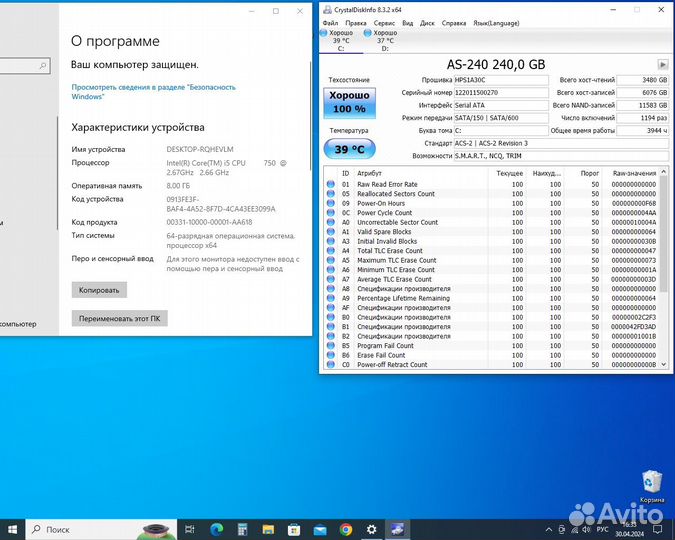
Task: Click the 39 °C temperature indicator
Action: coord(349,149)
